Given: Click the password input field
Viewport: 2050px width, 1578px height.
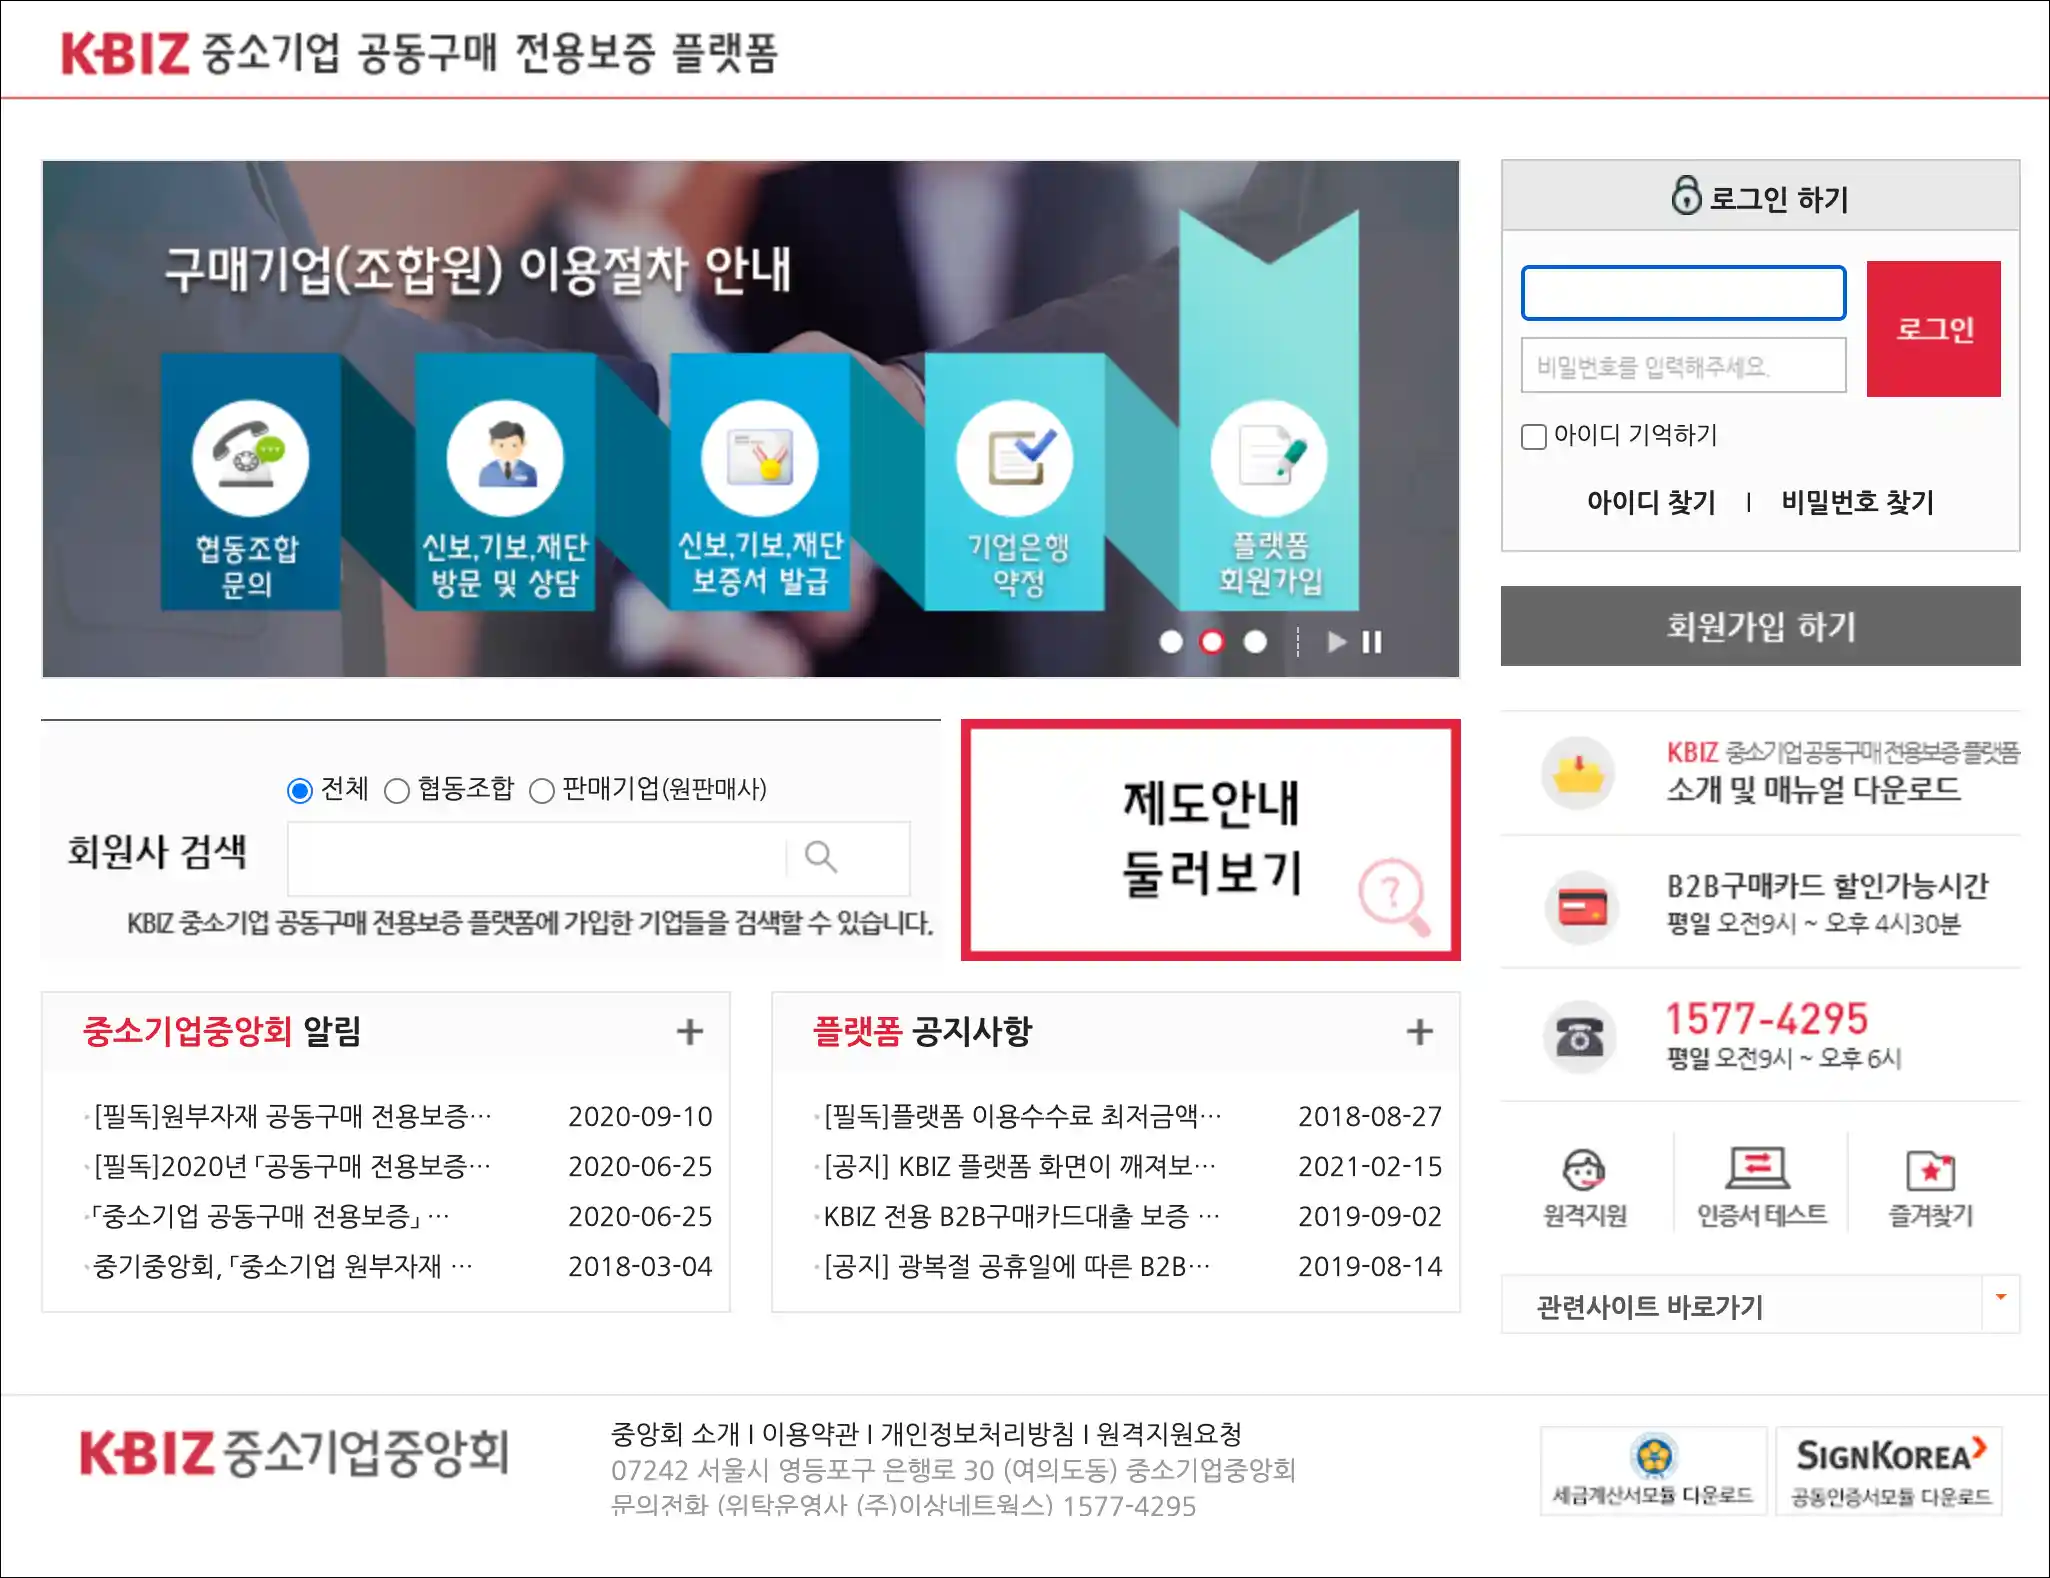Looking at the screenshot, I should tap(1683, 365).
